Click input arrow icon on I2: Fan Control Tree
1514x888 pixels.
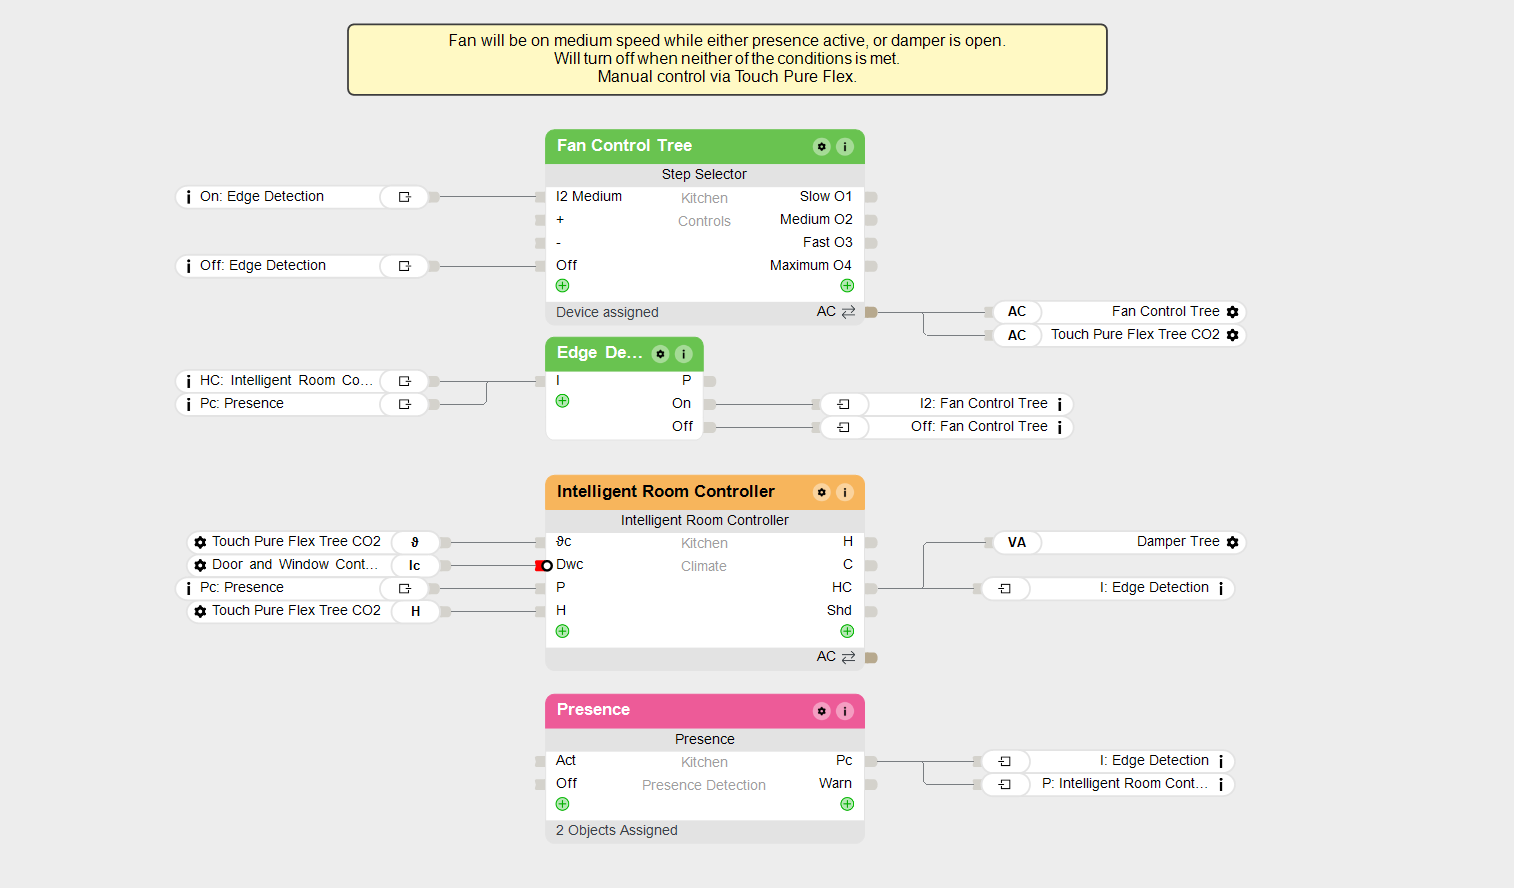click(844, 404)
